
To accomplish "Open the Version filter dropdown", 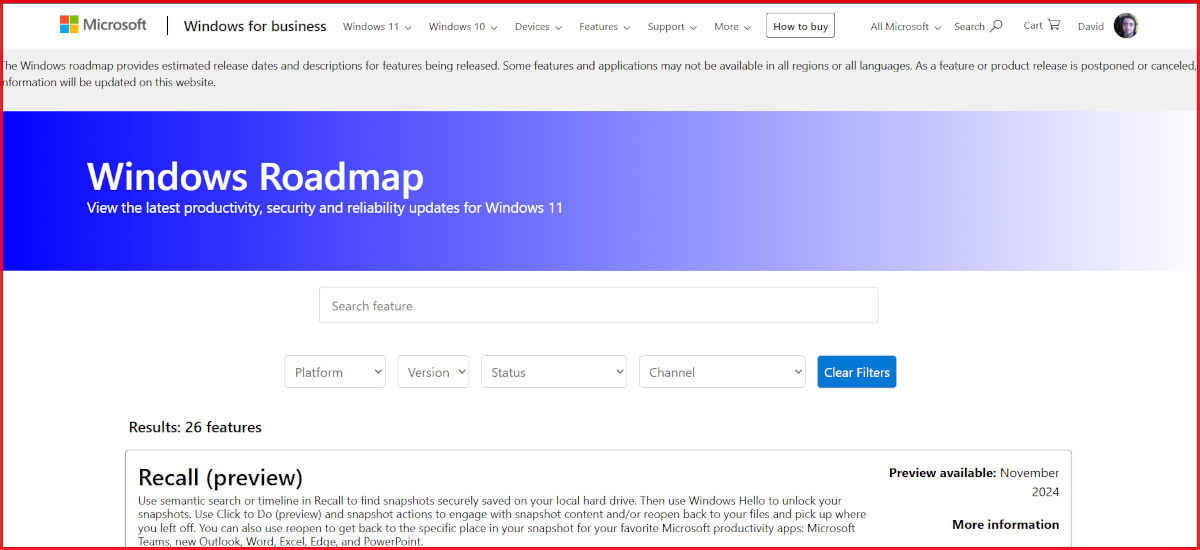I will [433, 372].
